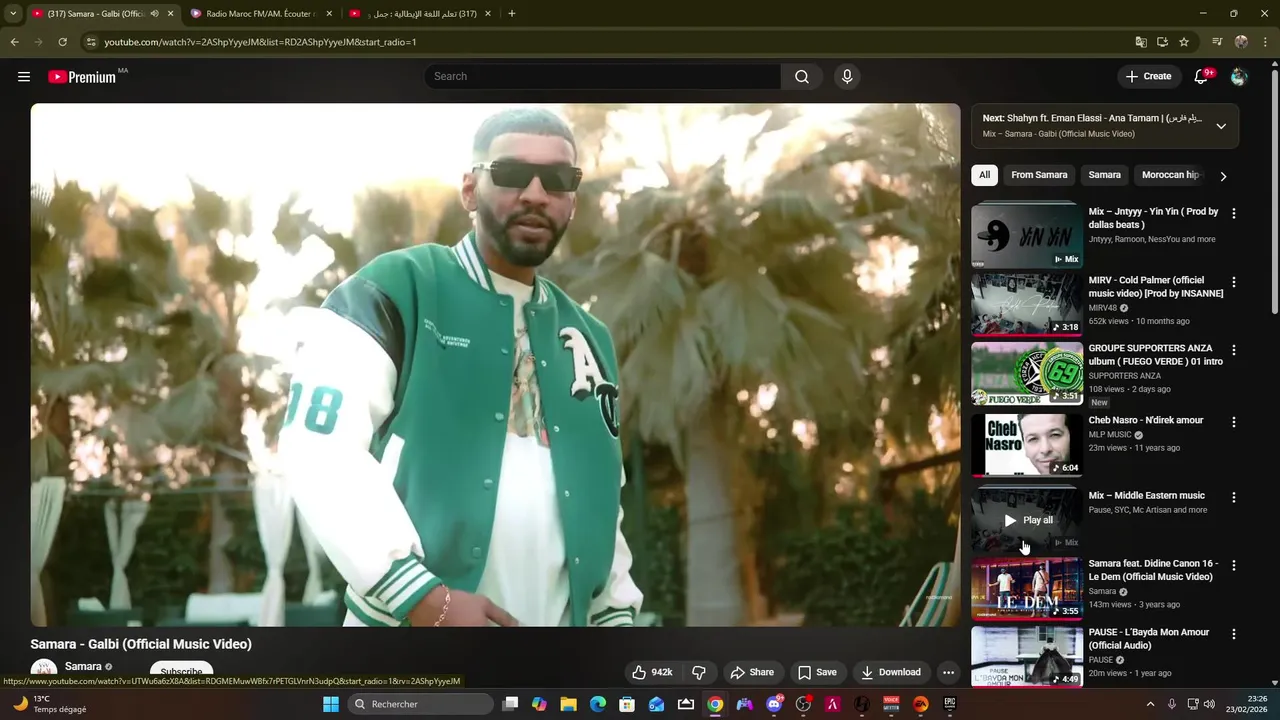
Task: Open the tab search dropdown arrow
Action: 13,14
